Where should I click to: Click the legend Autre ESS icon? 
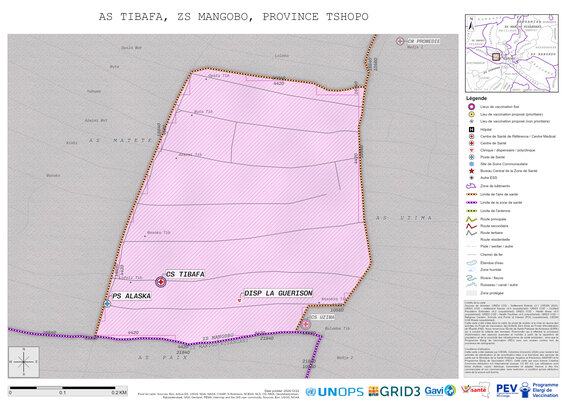tap(471, 178)
